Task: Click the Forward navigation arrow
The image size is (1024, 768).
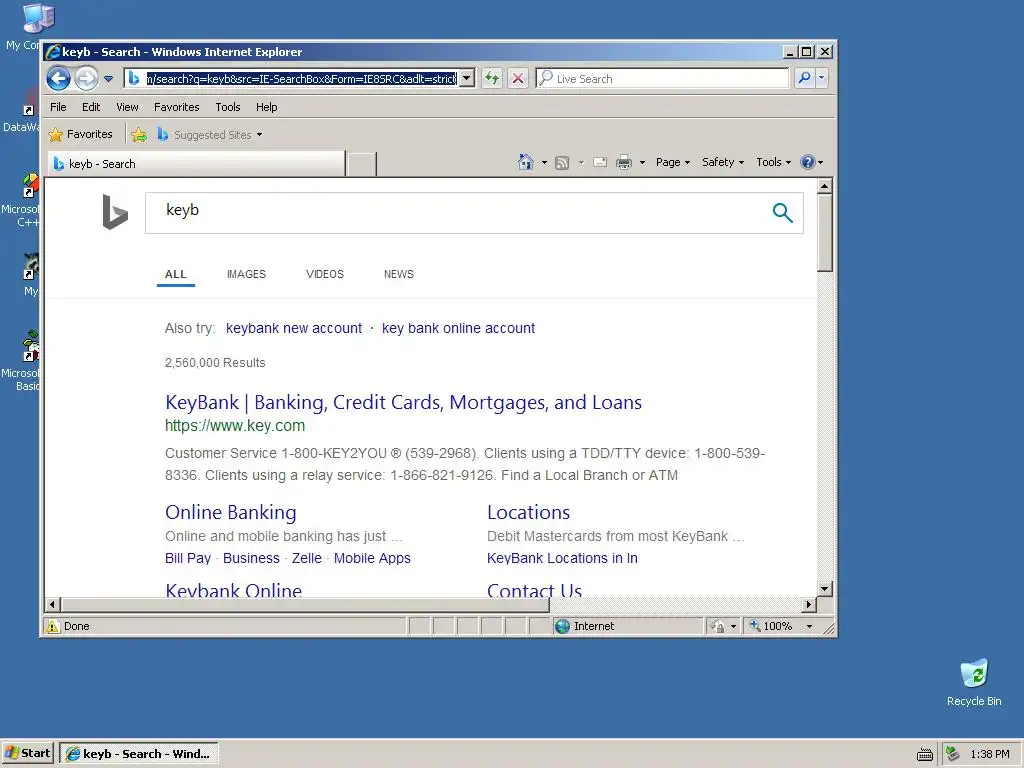Action: [x=86, y=78]
